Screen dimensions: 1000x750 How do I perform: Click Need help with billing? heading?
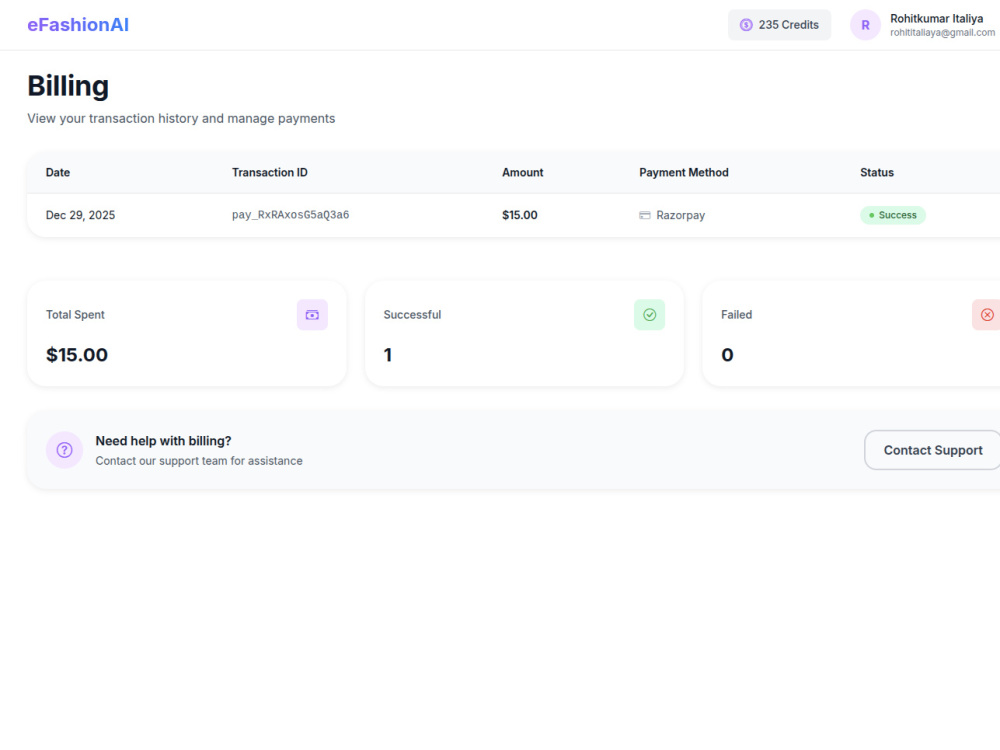tap(163, 441)
